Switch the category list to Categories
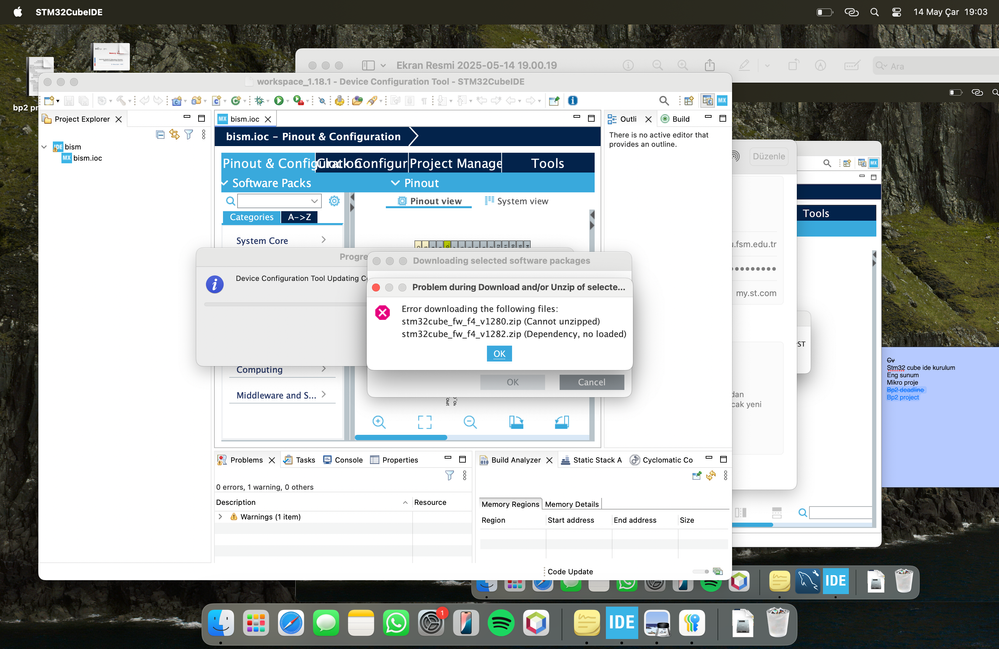 (x=251, y=217)
